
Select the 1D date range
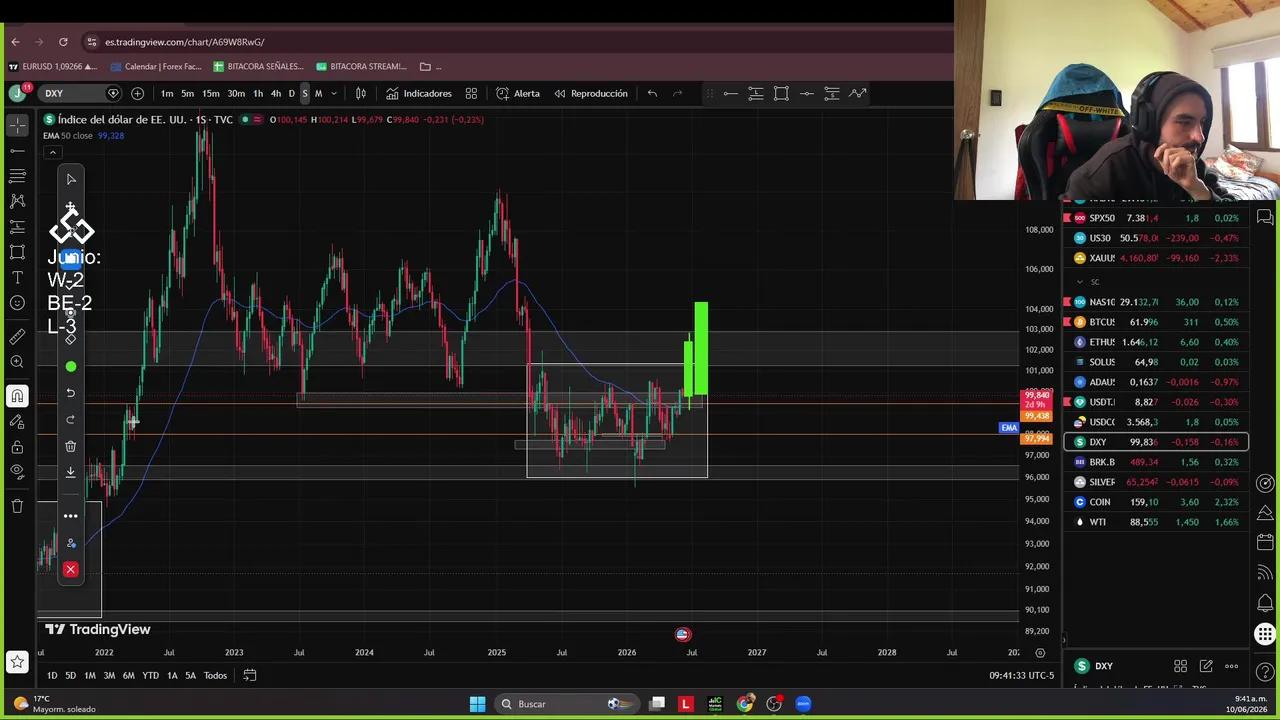point(52,675)
